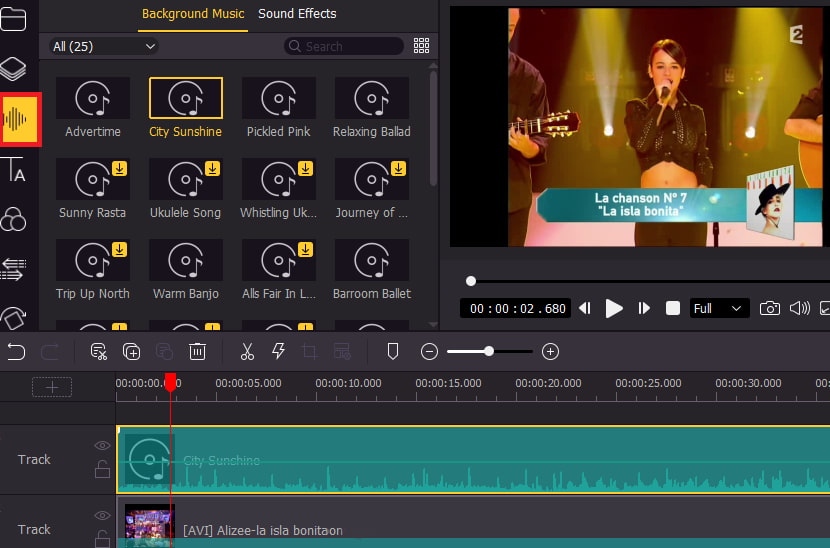Select the Warm Banjo music track

pyautogui.click(x=186, y=269)
